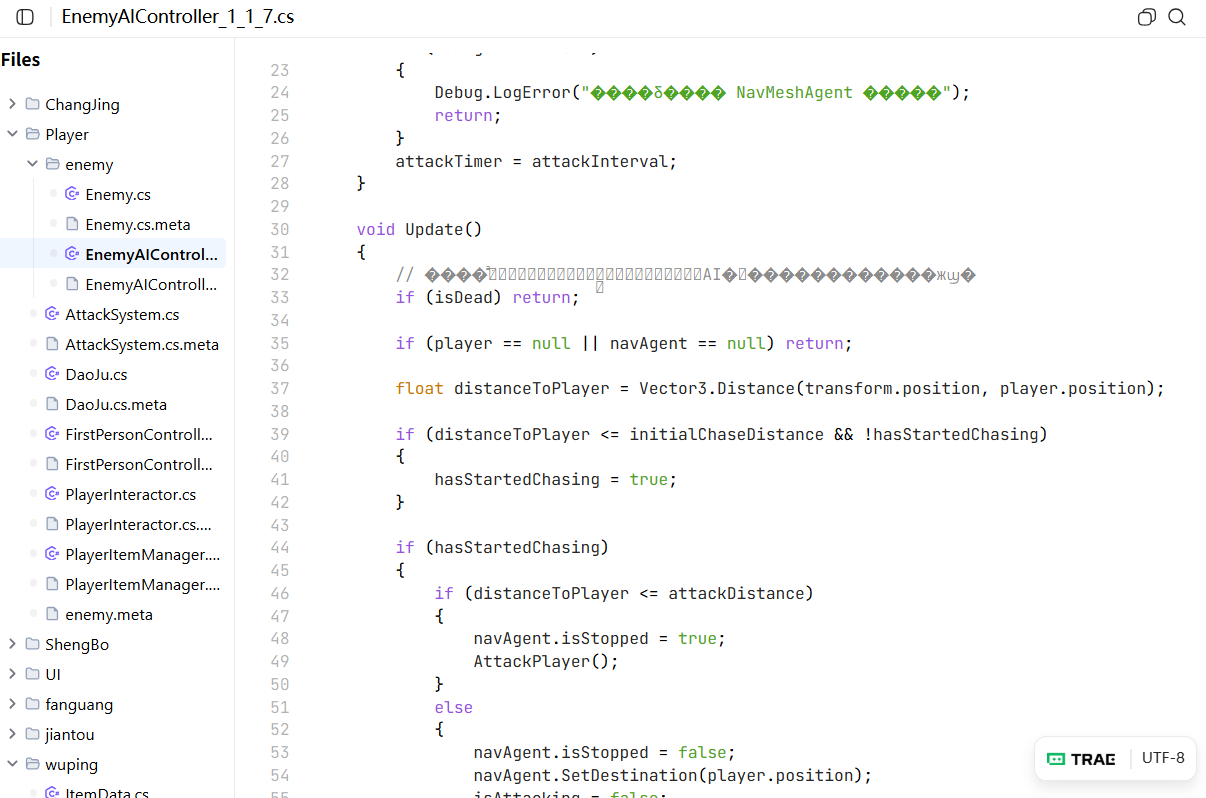Click the document icon beside Enemy.cs.meta
This screenshot has width=1206, height=798.
(72, 224)
